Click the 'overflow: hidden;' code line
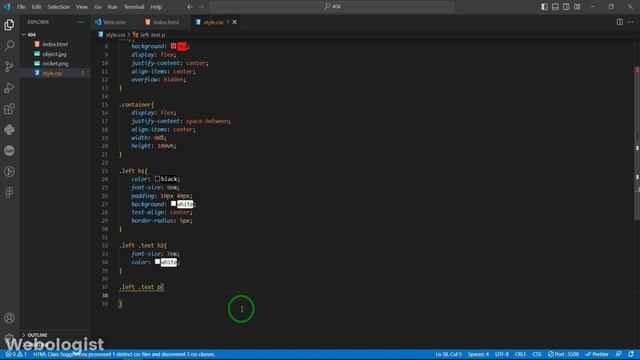Image resolution: width=640 pixels, height=360 pixels. (x=158, y=80)
